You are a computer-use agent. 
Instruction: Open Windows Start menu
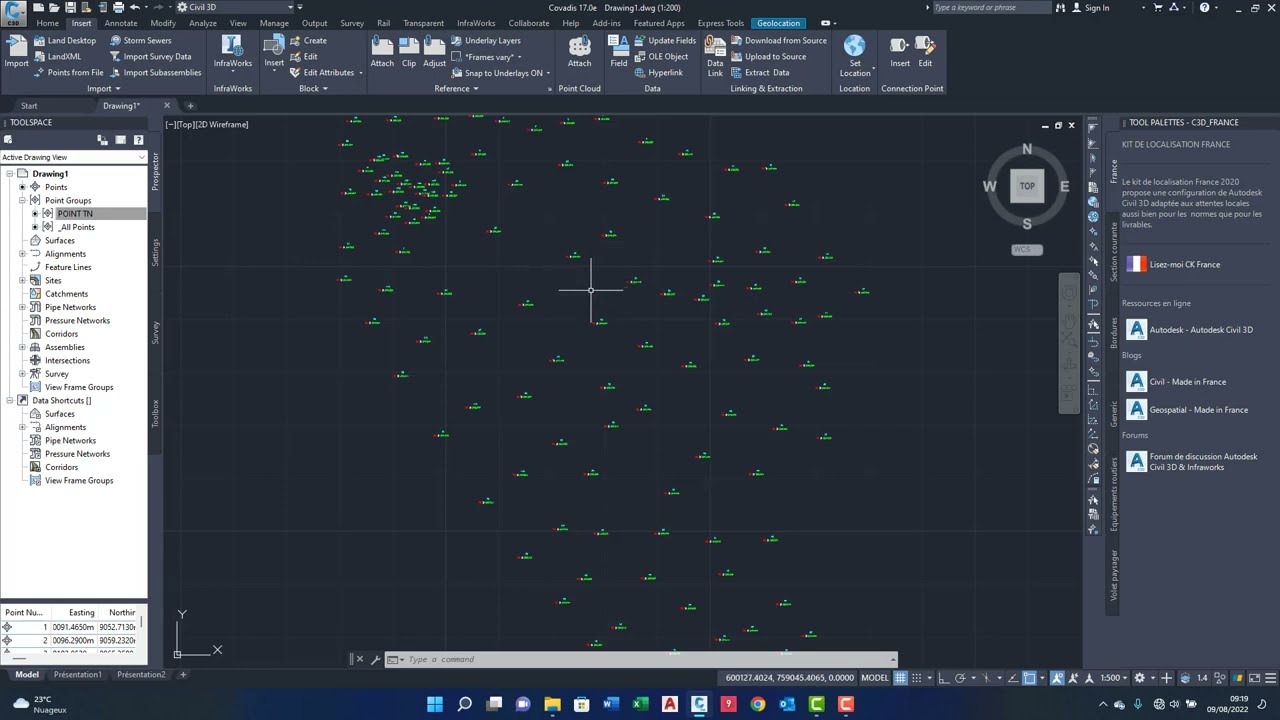click(435, 705)
